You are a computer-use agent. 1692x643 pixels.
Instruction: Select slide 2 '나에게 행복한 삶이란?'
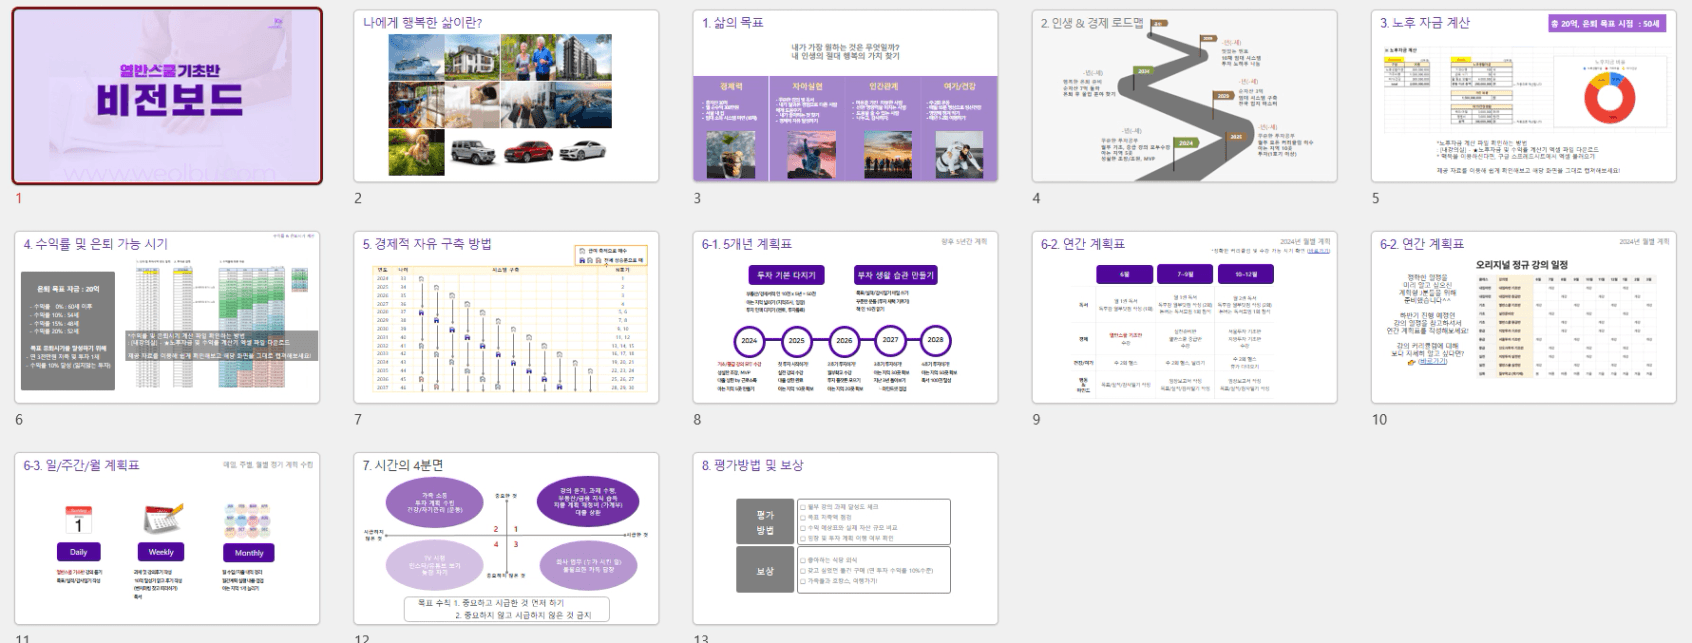506,96
